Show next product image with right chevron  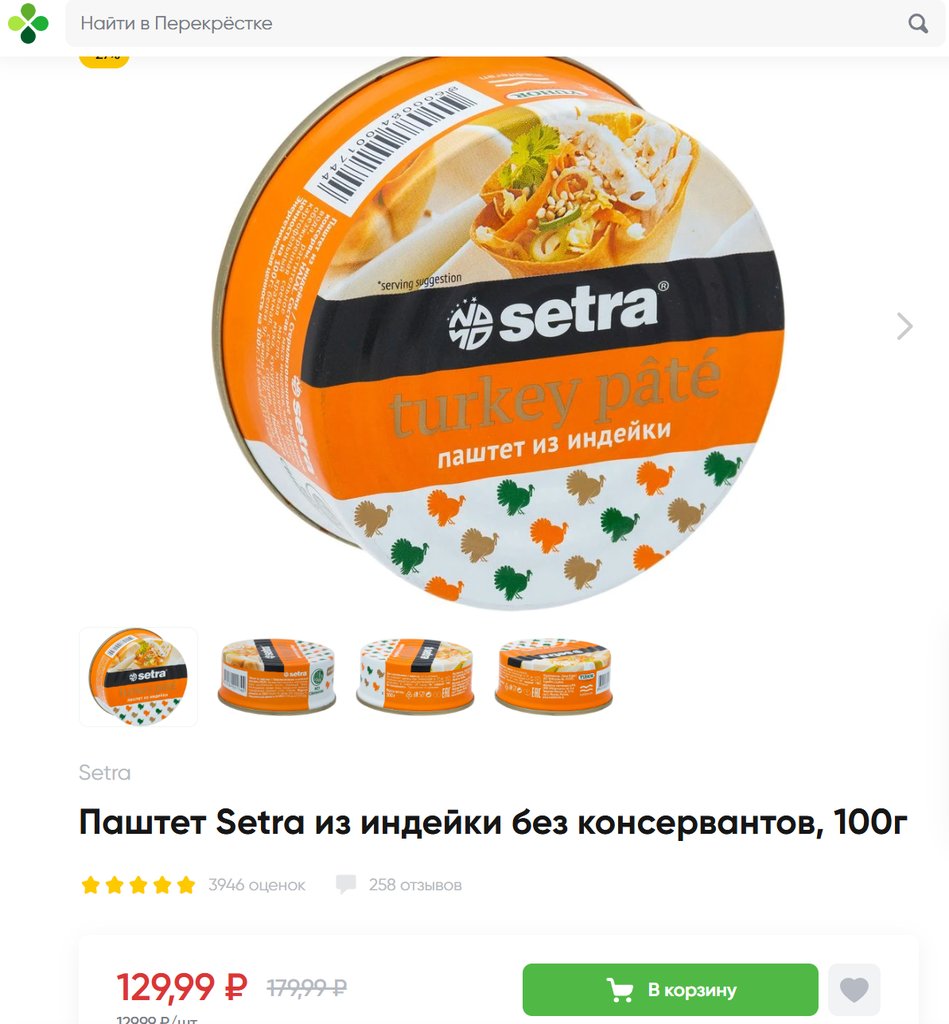tap(905, 326)
